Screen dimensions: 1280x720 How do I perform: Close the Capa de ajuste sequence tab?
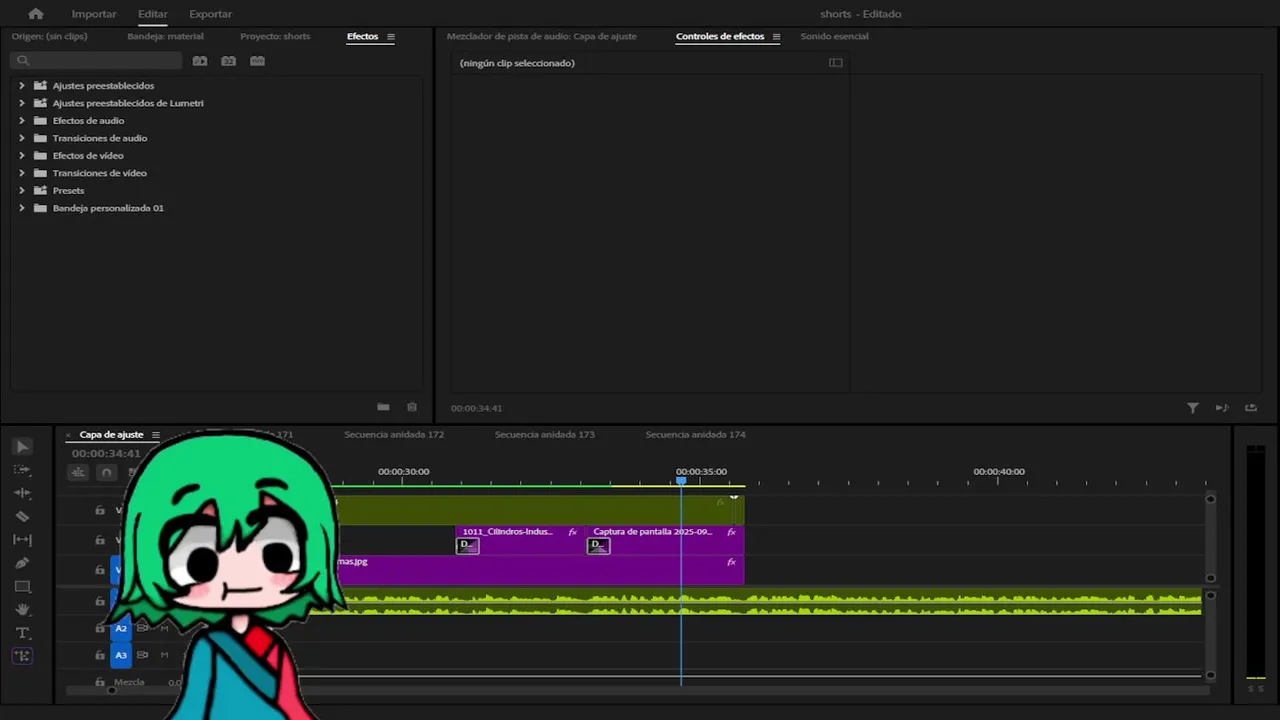coord(69,435)
